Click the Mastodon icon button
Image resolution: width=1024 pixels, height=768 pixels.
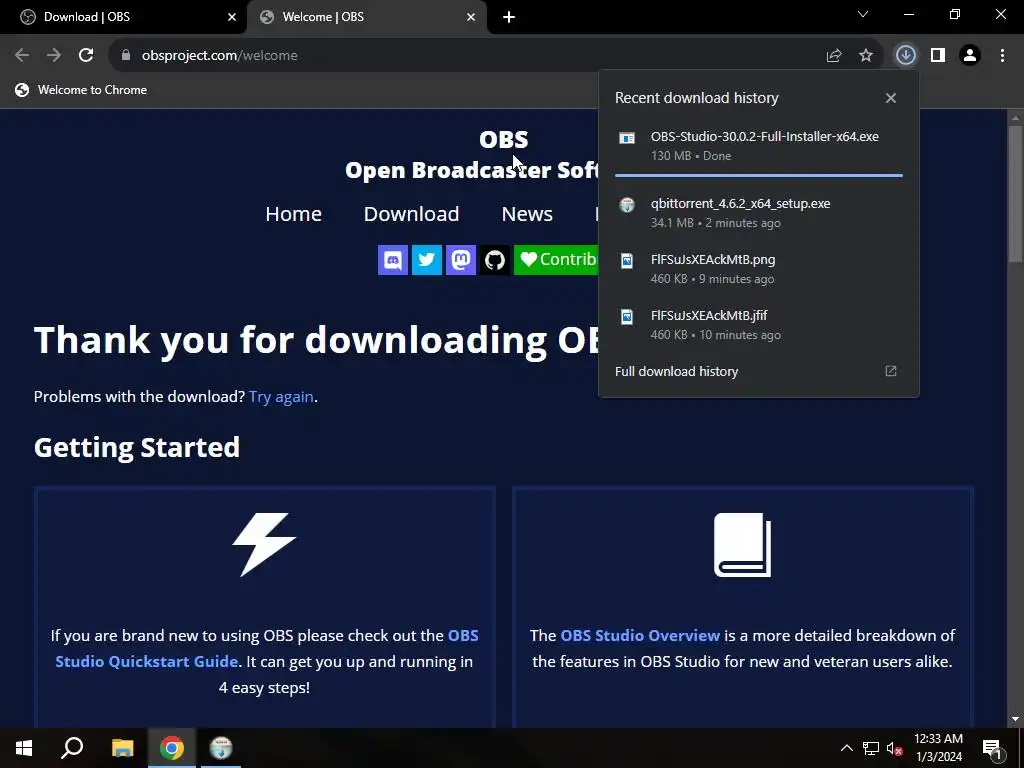460,260
